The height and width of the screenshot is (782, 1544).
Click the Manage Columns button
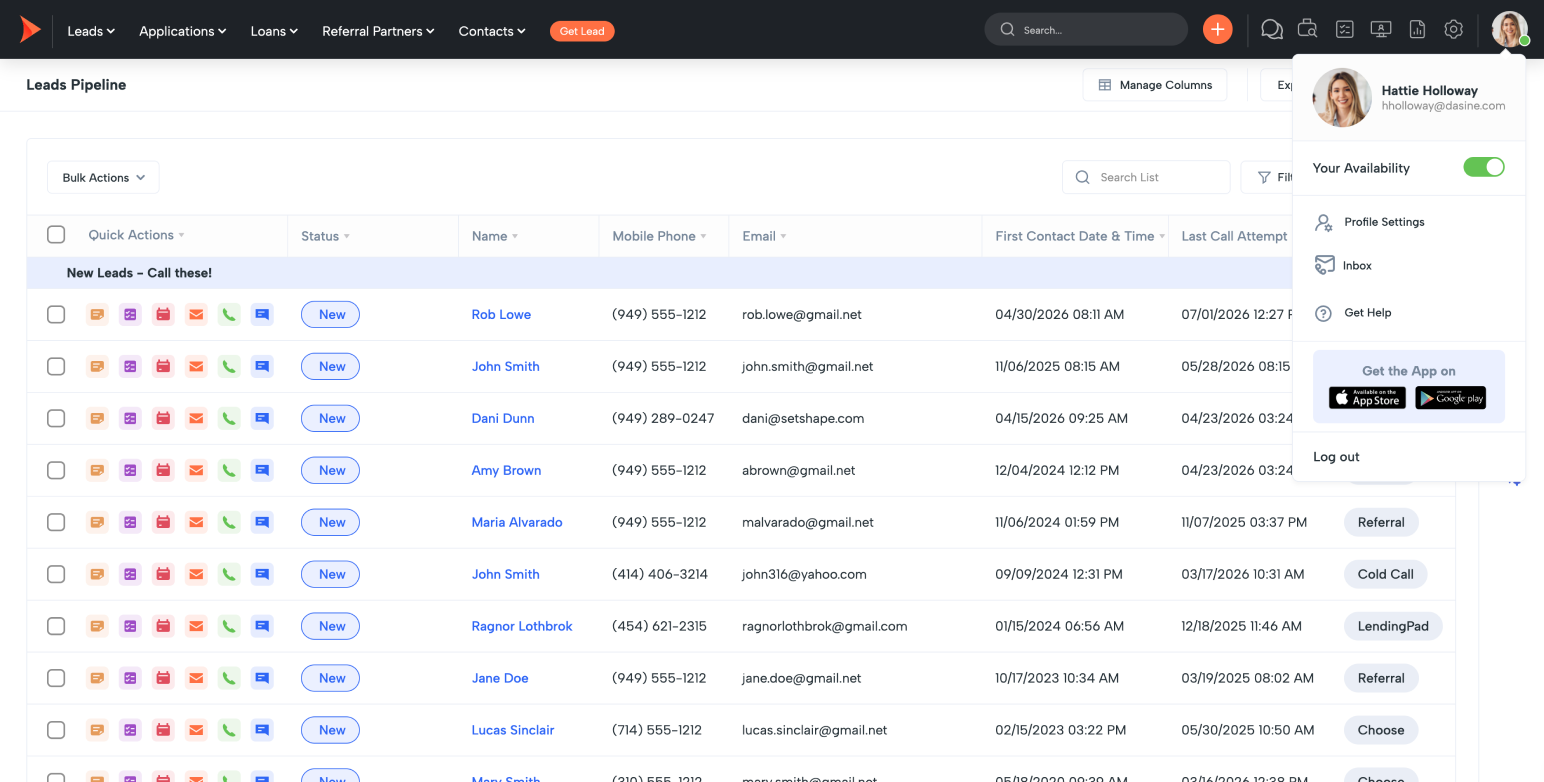1155,85
